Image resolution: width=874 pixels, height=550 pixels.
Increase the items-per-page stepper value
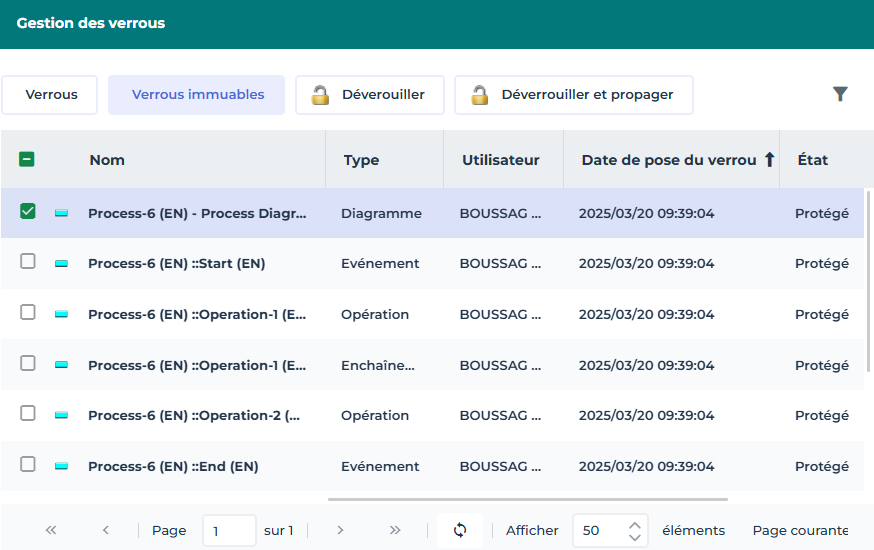point(634,524)
